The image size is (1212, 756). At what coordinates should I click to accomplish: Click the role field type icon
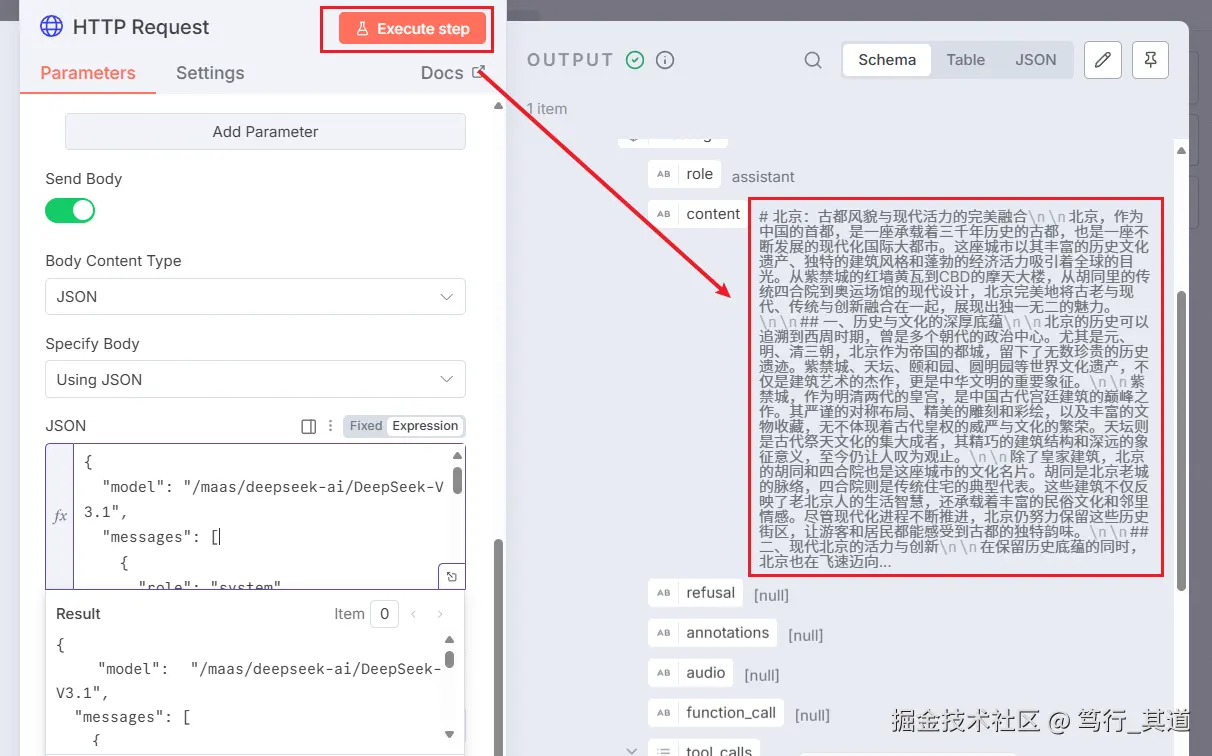tap(663, 174)
